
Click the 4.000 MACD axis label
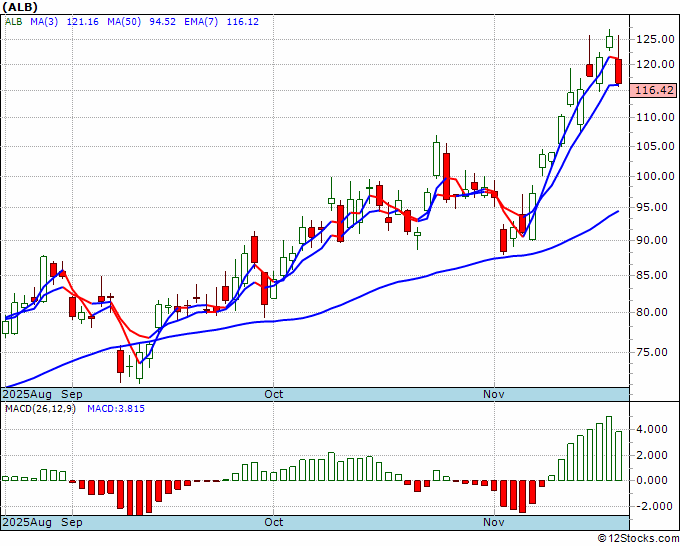[654, 429]
